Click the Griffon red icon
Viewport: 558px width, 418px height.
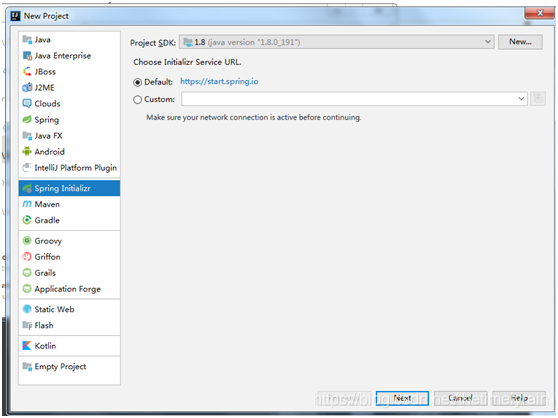(x=27, y=257)
